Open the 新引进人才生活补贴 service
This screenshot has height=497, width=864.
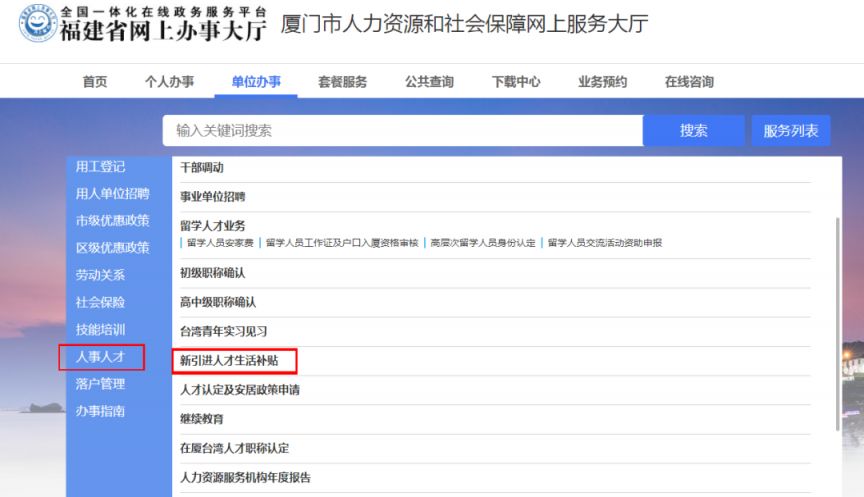[229, 361]
